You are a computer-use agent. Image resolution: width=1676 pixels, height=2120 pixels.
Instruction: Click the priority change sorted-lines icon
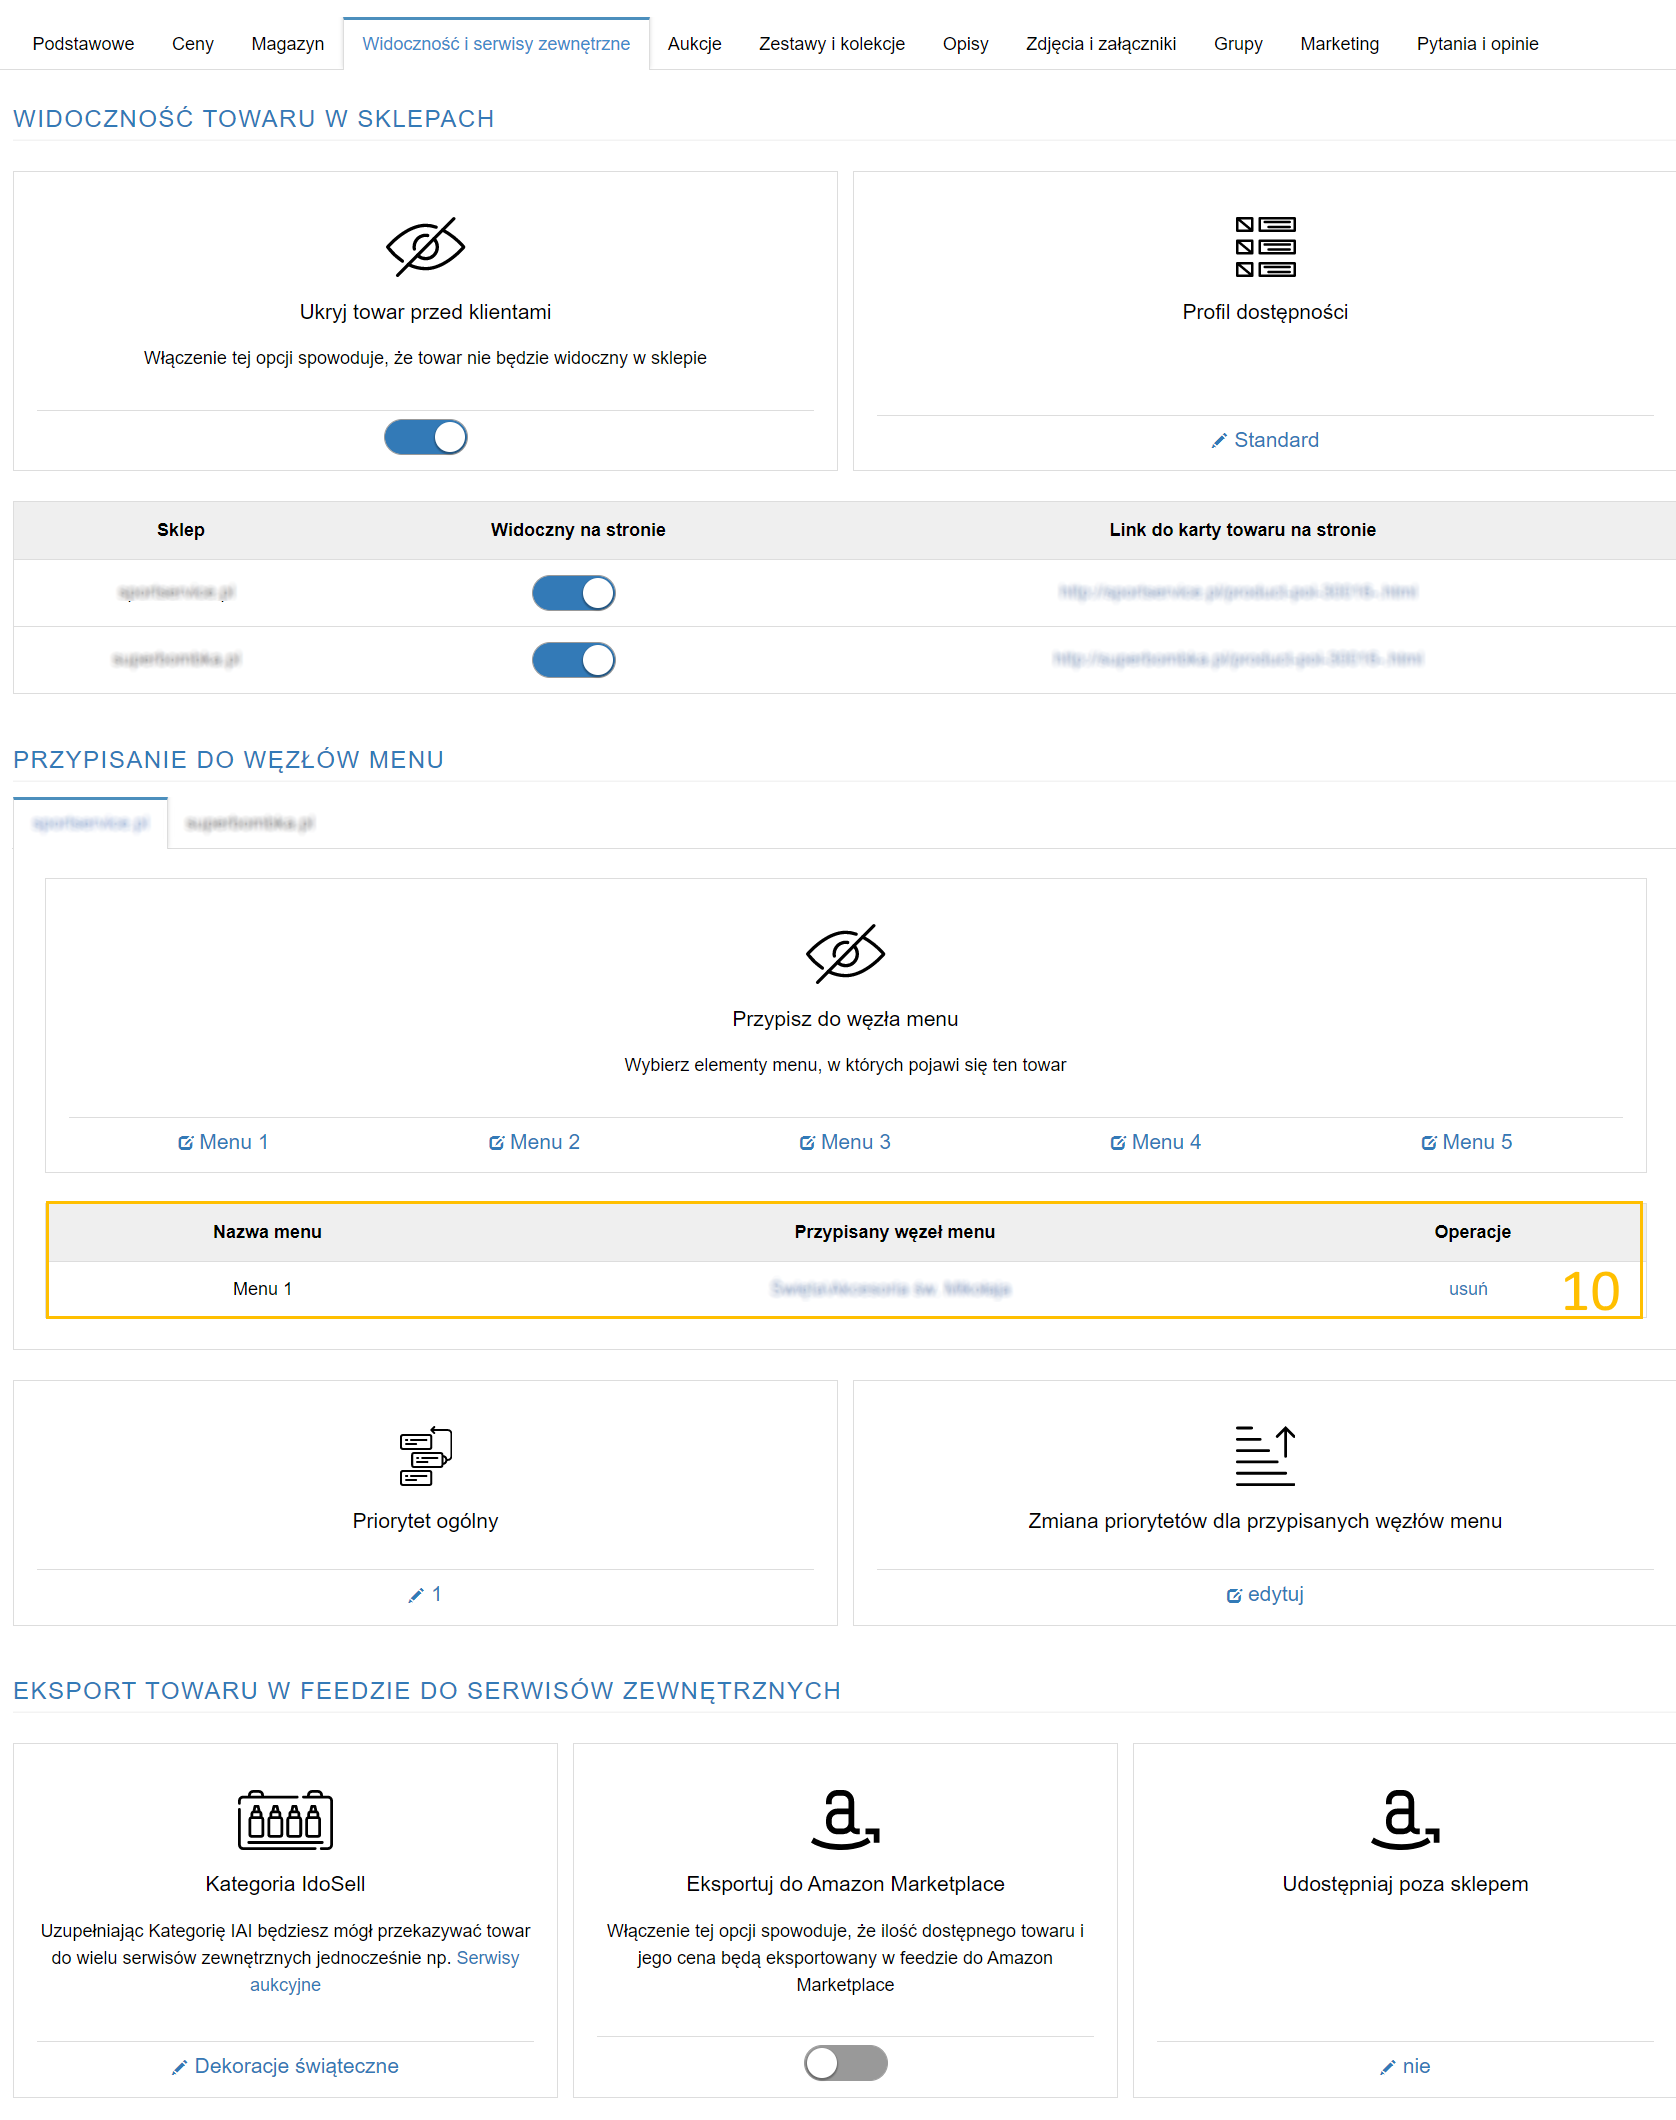coord(1265,1456)
